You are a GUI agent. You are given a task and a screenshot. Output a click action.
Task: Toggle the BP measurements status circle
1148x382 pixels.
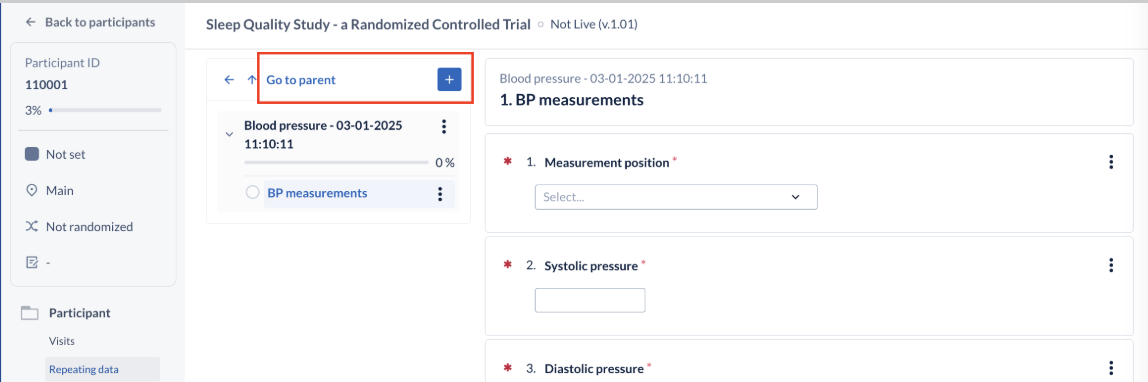(253, 193)
